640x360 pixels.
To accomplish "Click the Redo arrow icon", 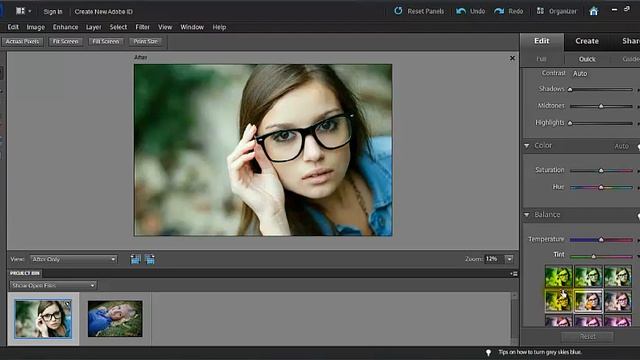I will pos(499,11).
